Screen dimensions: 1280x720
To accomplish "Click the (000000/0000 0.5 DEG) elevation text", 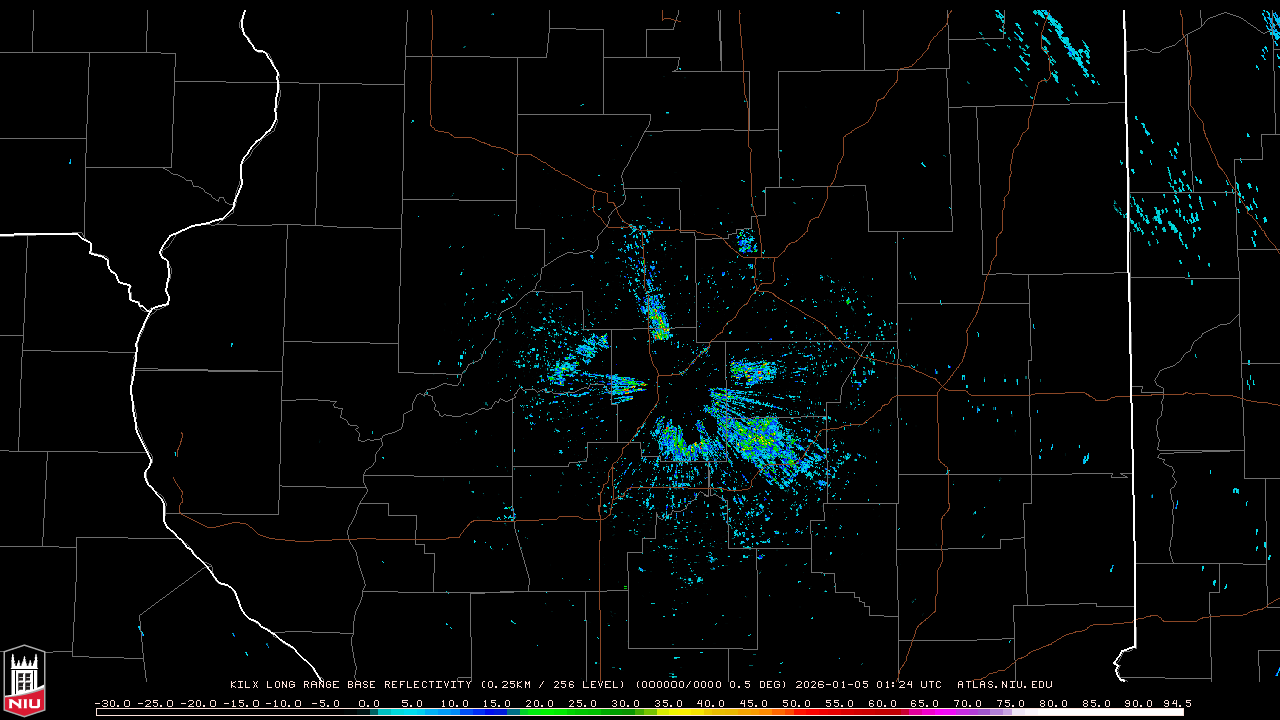I will (711, 685).
